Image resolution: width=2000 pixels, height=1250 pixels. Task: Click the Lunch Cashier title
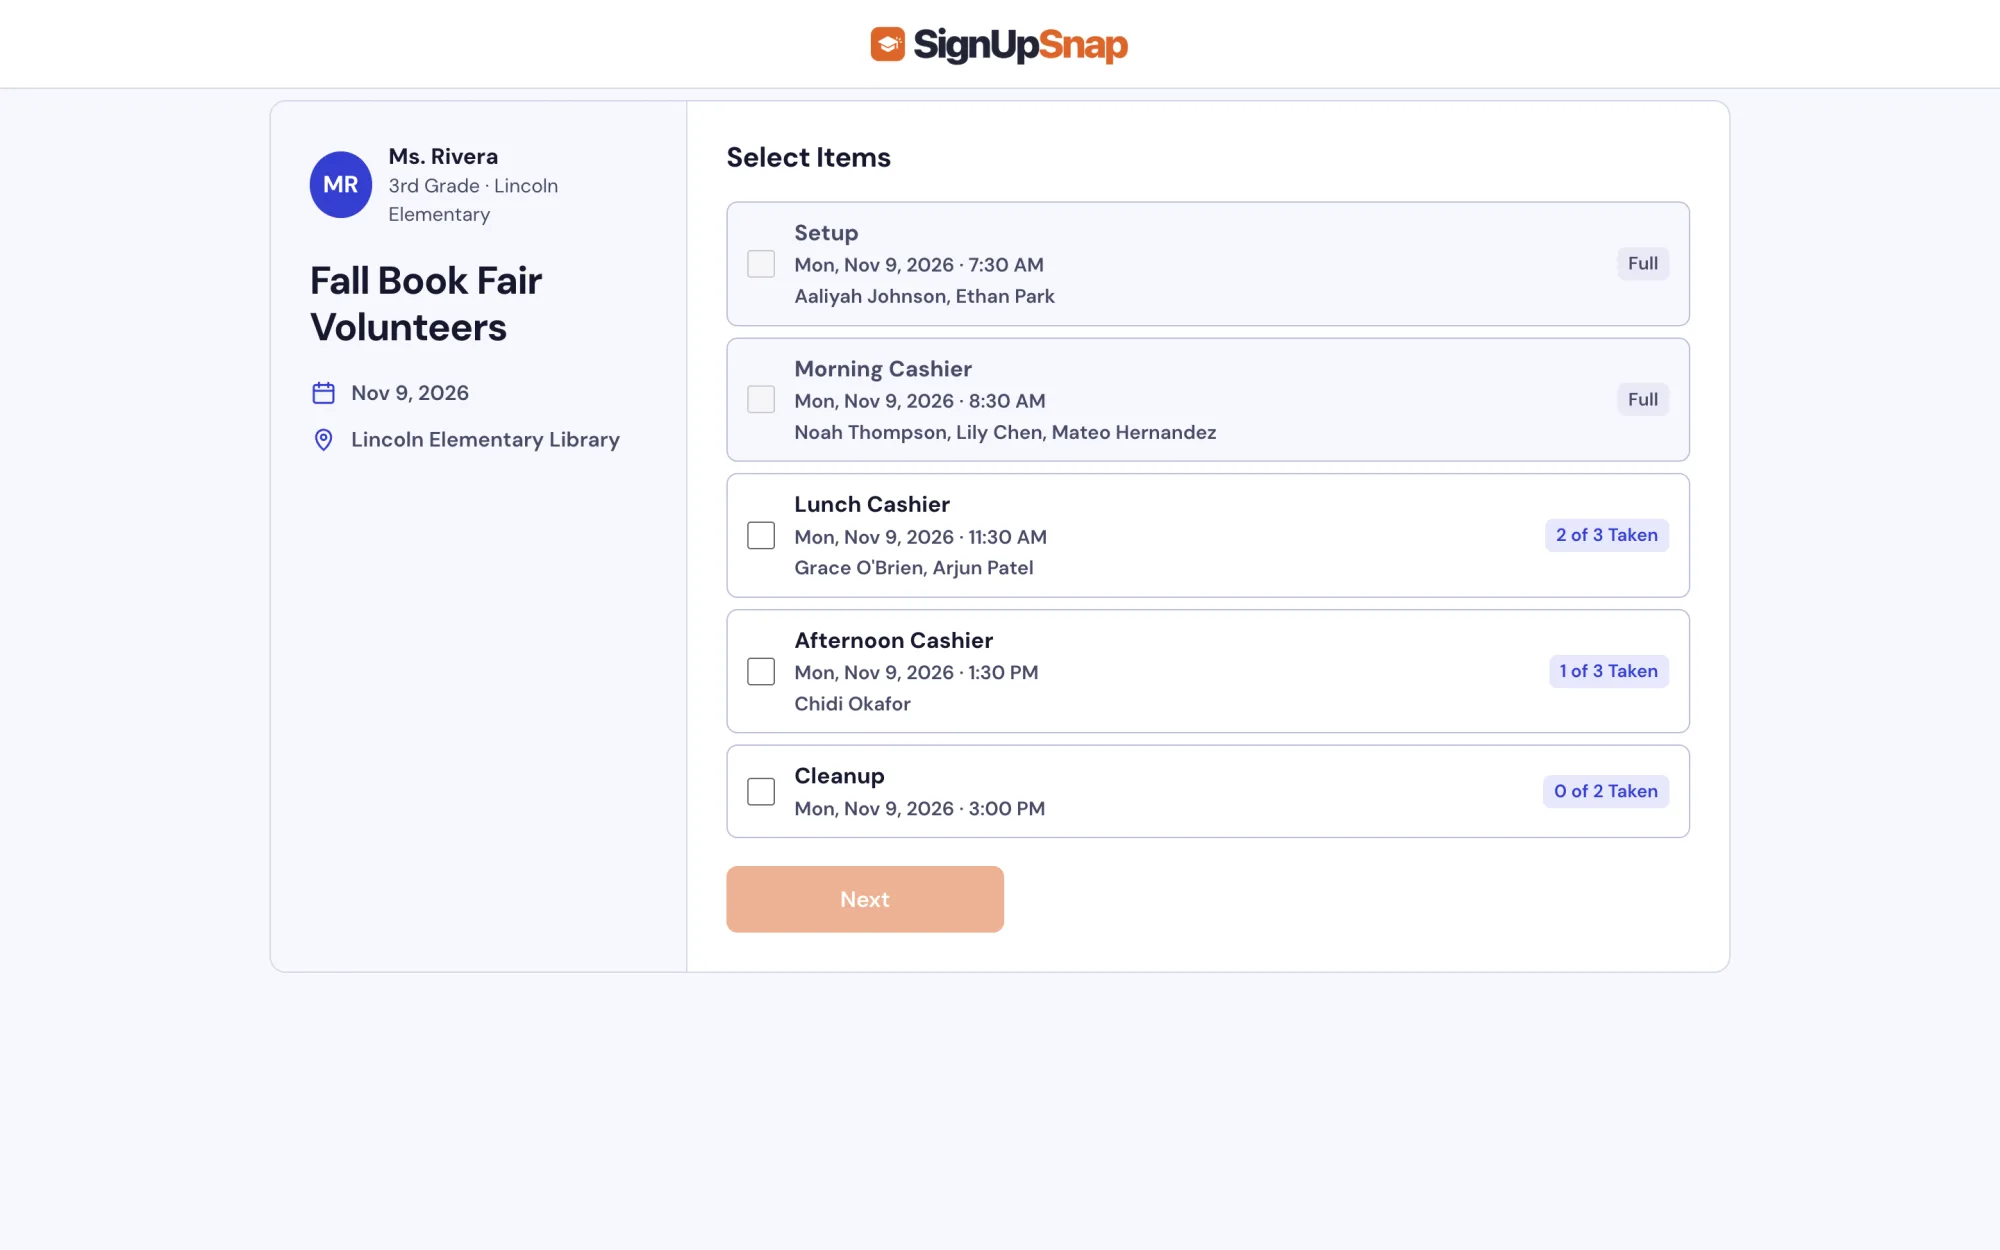pos(872,505)
